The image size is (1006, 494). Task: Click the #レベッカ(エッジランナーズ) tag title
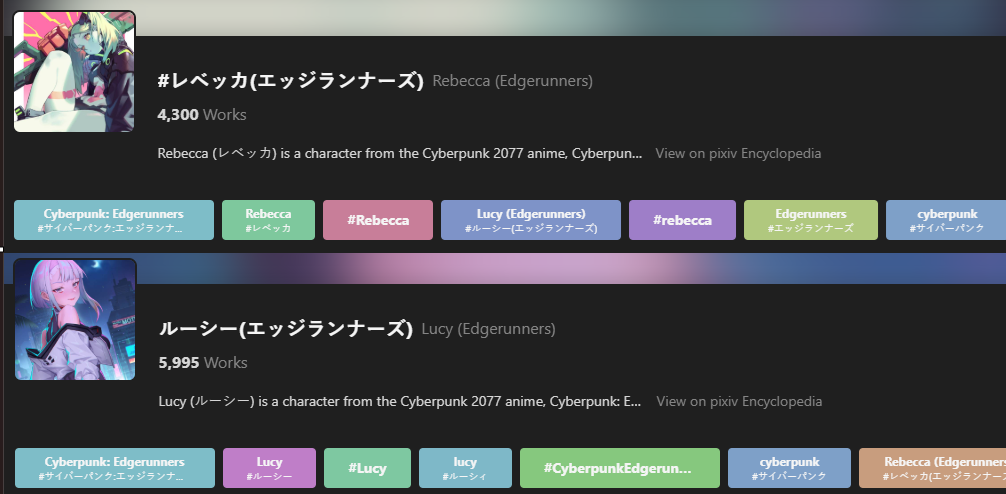point(291,81)
